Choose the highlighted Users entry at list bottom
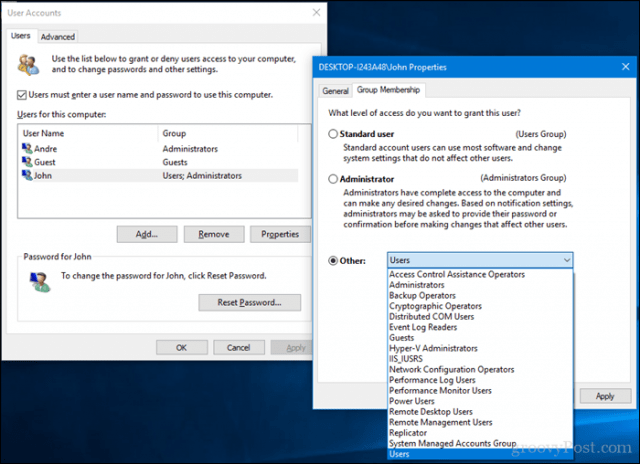The image size is (640, 464). click(480, 454)
